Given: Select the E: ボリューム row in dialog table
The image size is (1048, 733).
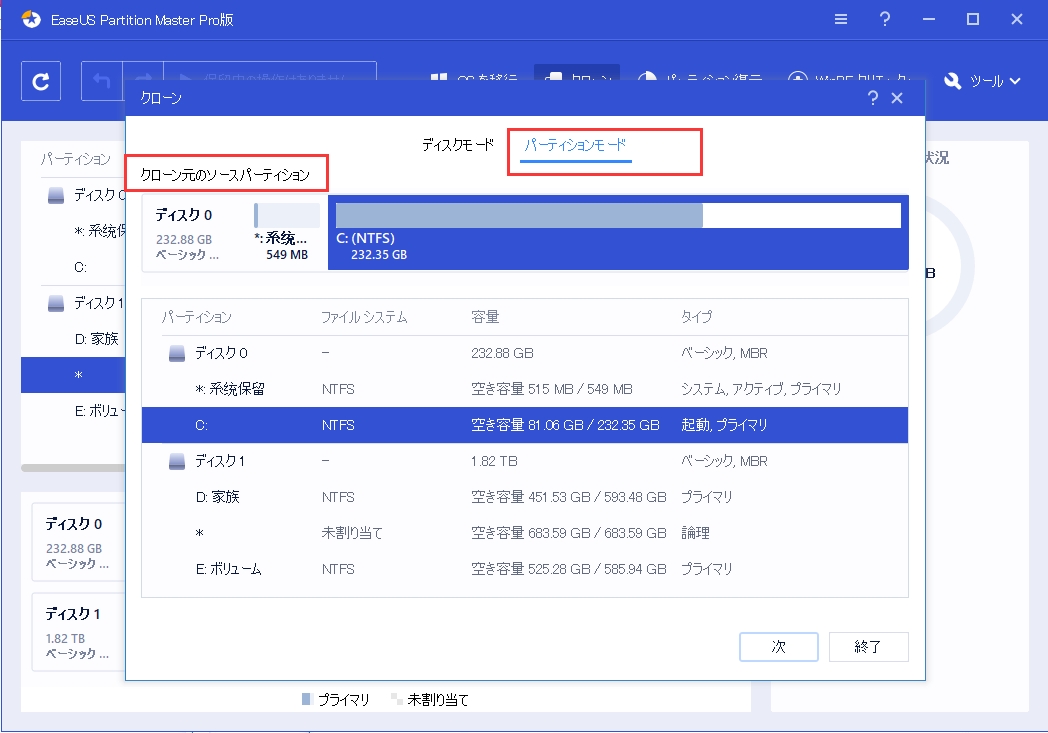Looking at the screenshot, I should [525, 569].
